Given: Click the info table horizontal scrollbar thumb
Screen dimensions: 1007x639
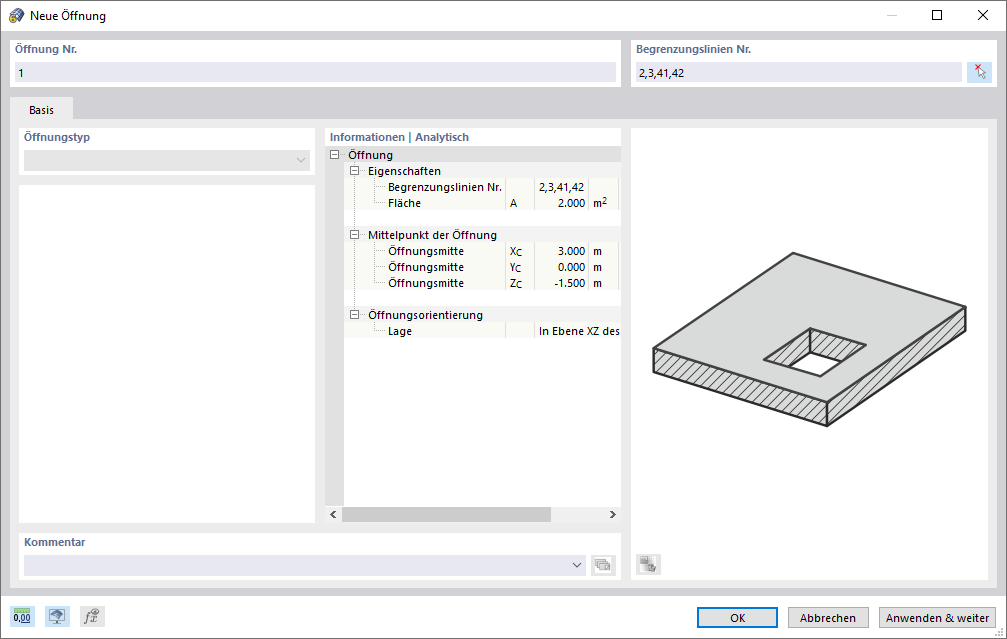Looking at the screenshot, I should 446,514.
